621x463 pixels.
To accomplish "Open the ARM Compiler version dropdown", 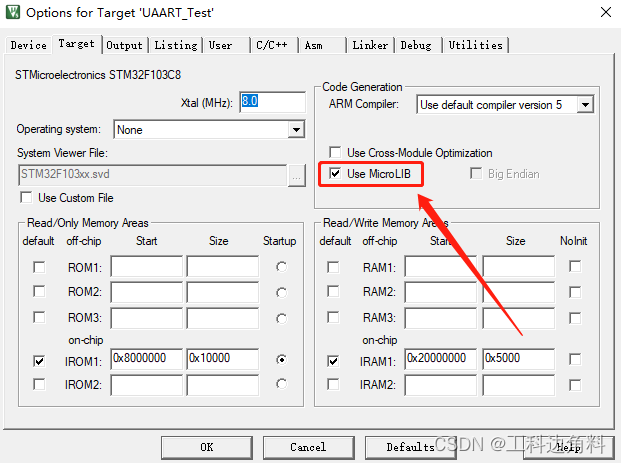I will click(585, 105).
